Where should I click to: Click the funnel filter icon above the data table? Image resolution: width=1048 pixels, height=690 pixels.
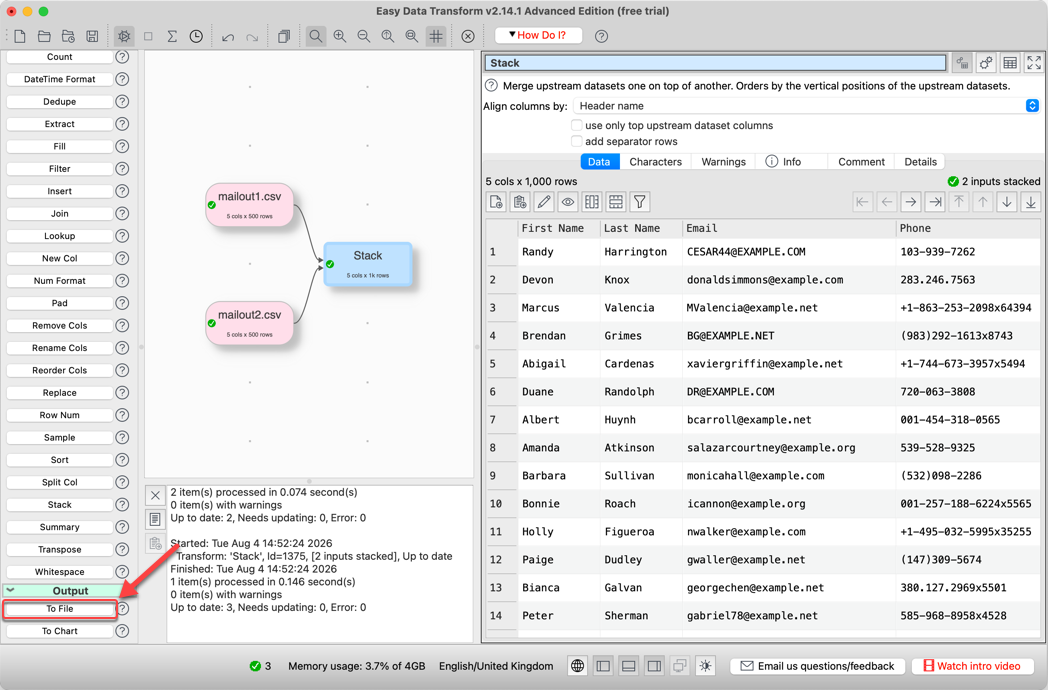[x=640, y=202]
